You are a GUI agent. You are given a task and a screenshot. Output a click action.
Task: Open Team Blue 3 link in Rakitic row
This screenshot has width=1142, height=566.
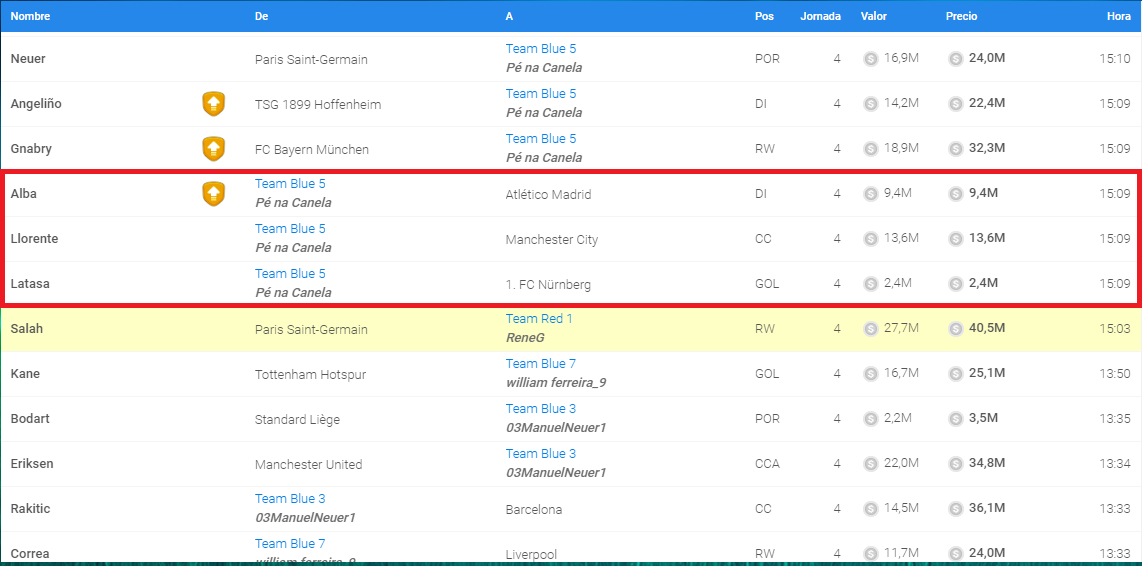click(x=290, y=499)
